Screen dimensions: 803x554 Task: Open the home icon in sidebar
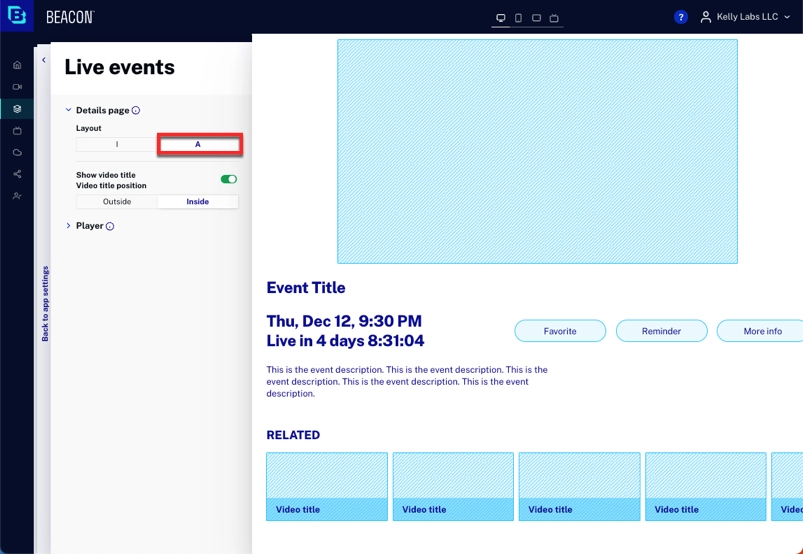pyautogui.click(x=17, y=65)
